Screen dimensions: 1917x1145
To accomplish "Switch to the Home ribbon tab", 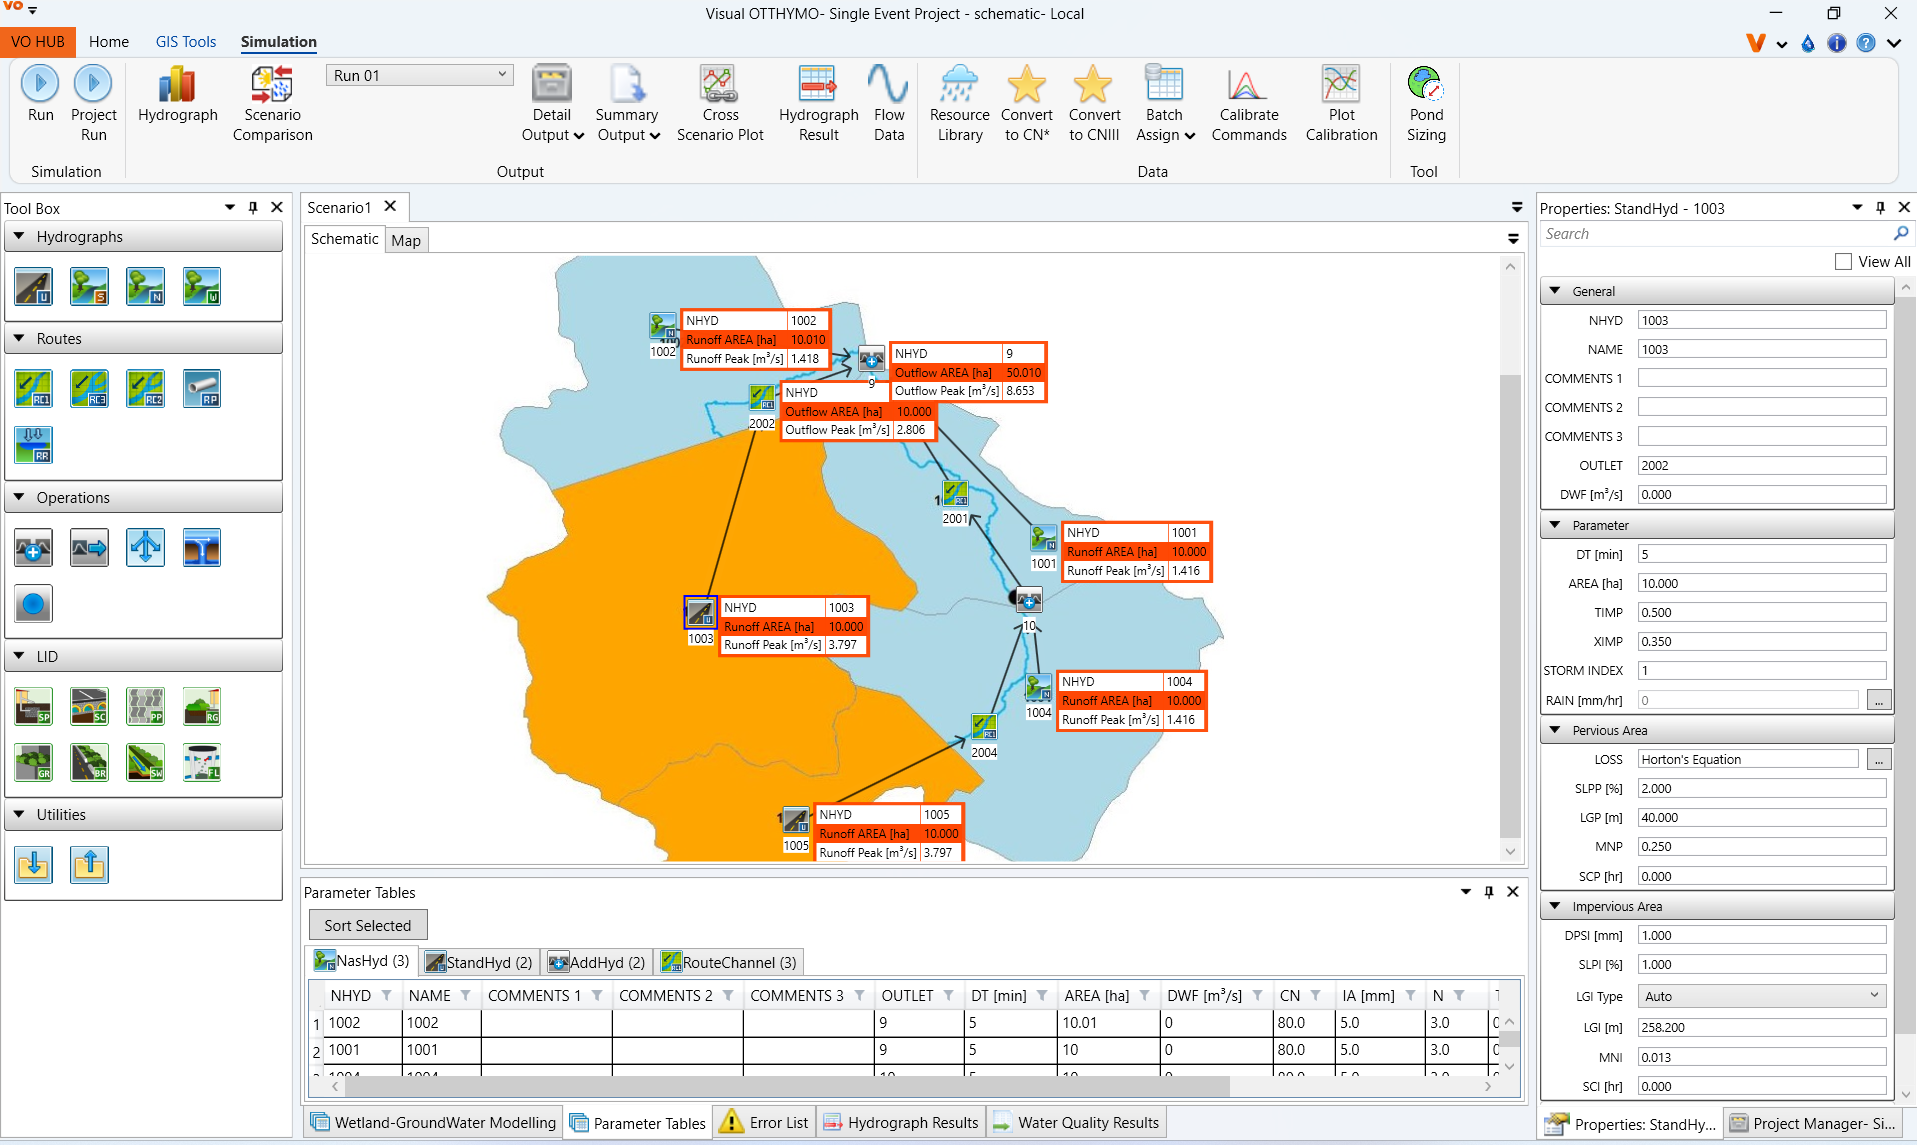I will [108, 42].
